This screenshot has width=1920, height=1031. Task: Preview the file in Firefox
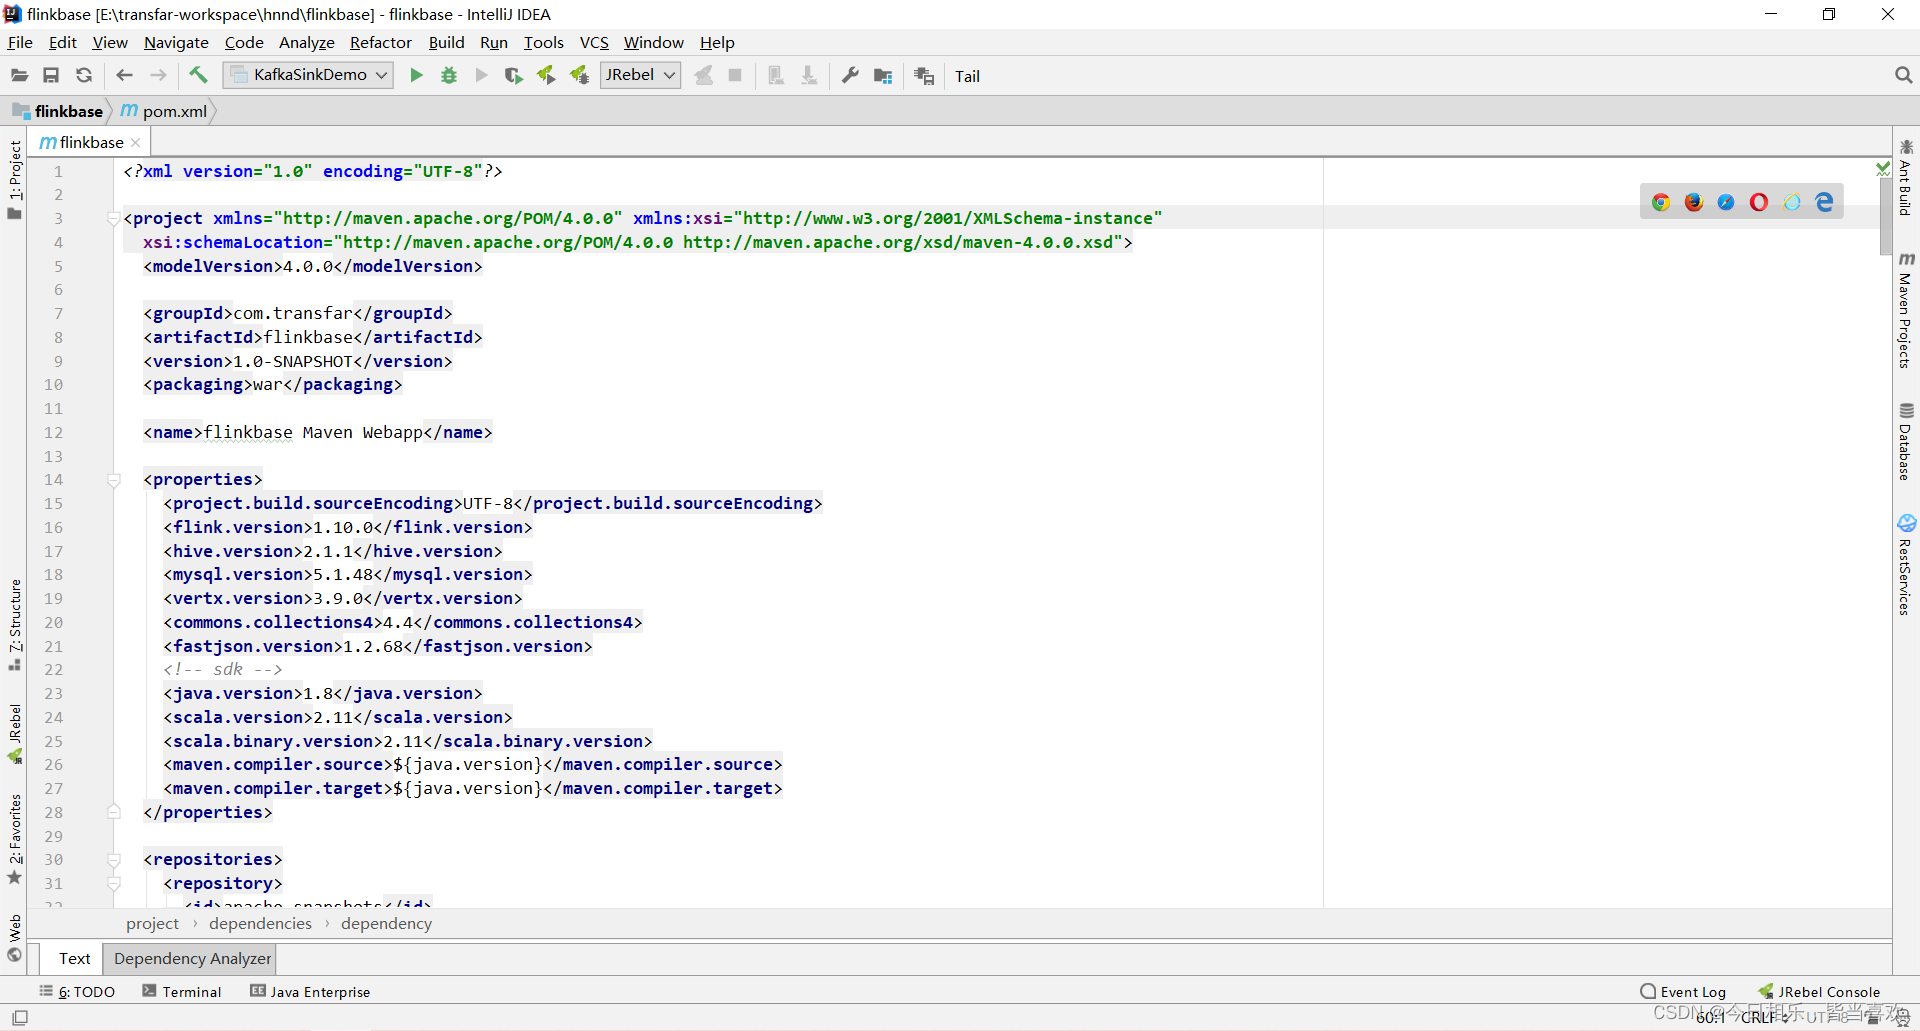tap(1694, 202)
